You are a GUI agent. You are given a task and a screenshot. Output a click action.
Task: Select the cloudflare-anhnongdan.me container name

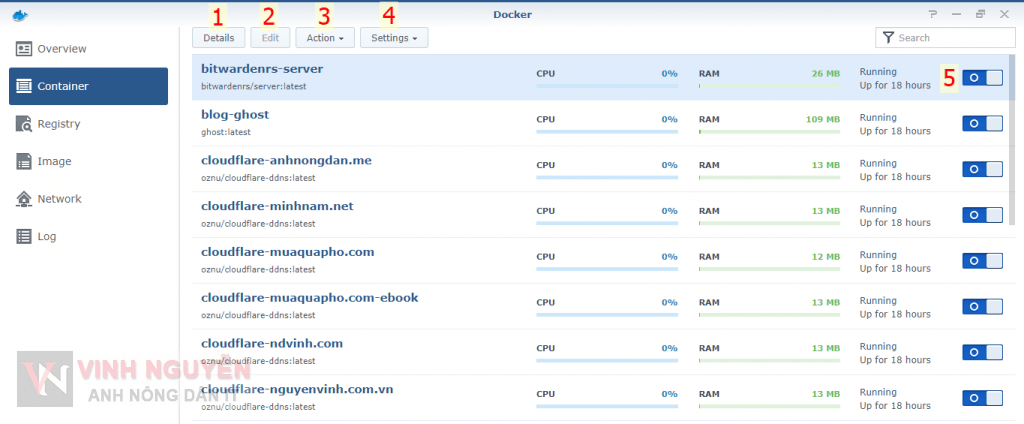click(x=287, y=160)
